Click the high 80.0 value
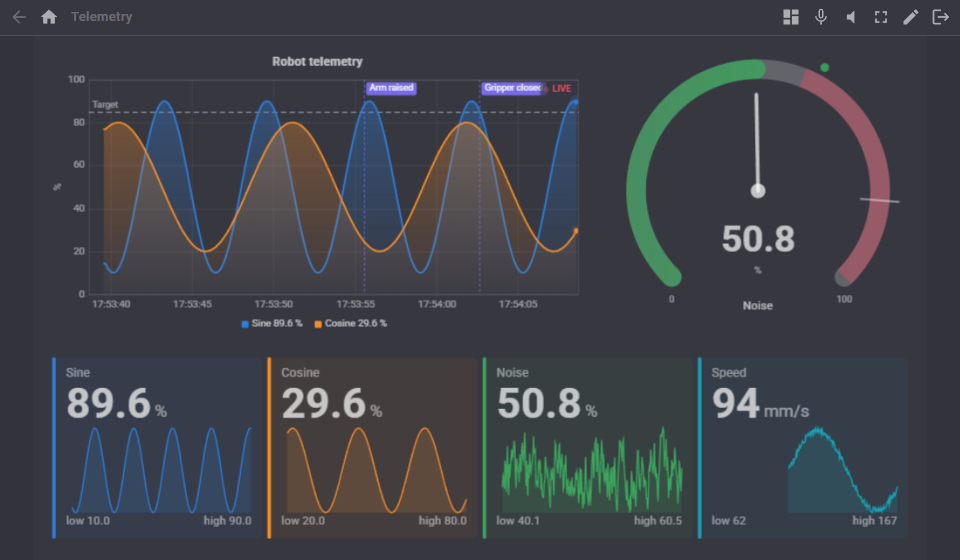The image size is (960, 560). click(442, 521)
